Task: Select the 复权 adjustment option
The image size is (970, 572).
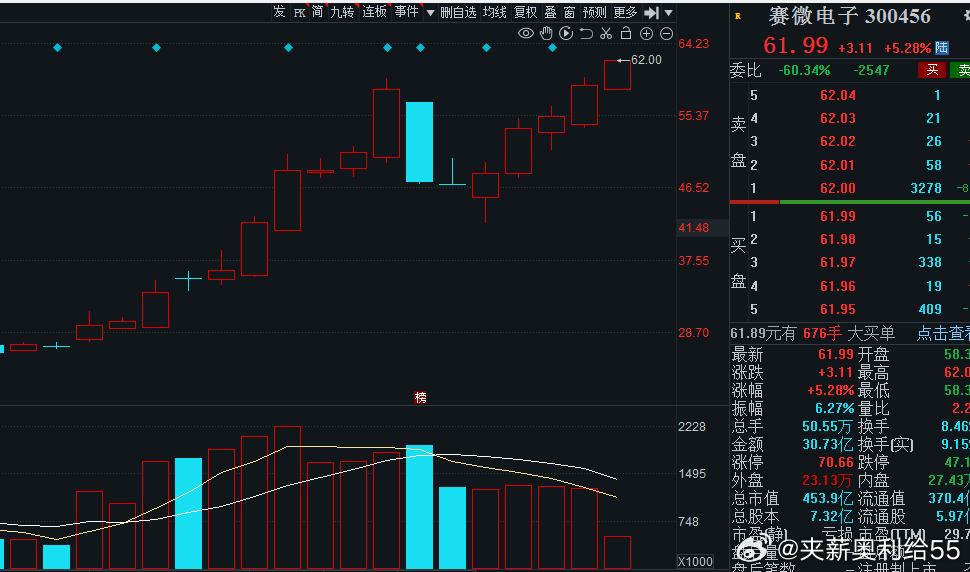Action: (526, 12)
